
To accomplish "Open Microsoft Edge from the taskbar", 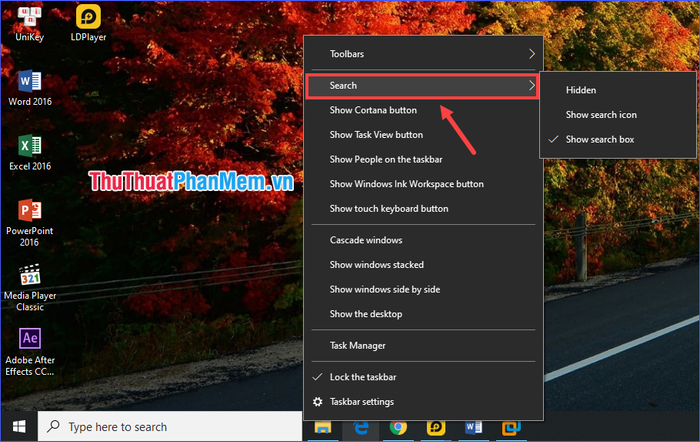I will (361, 428).
